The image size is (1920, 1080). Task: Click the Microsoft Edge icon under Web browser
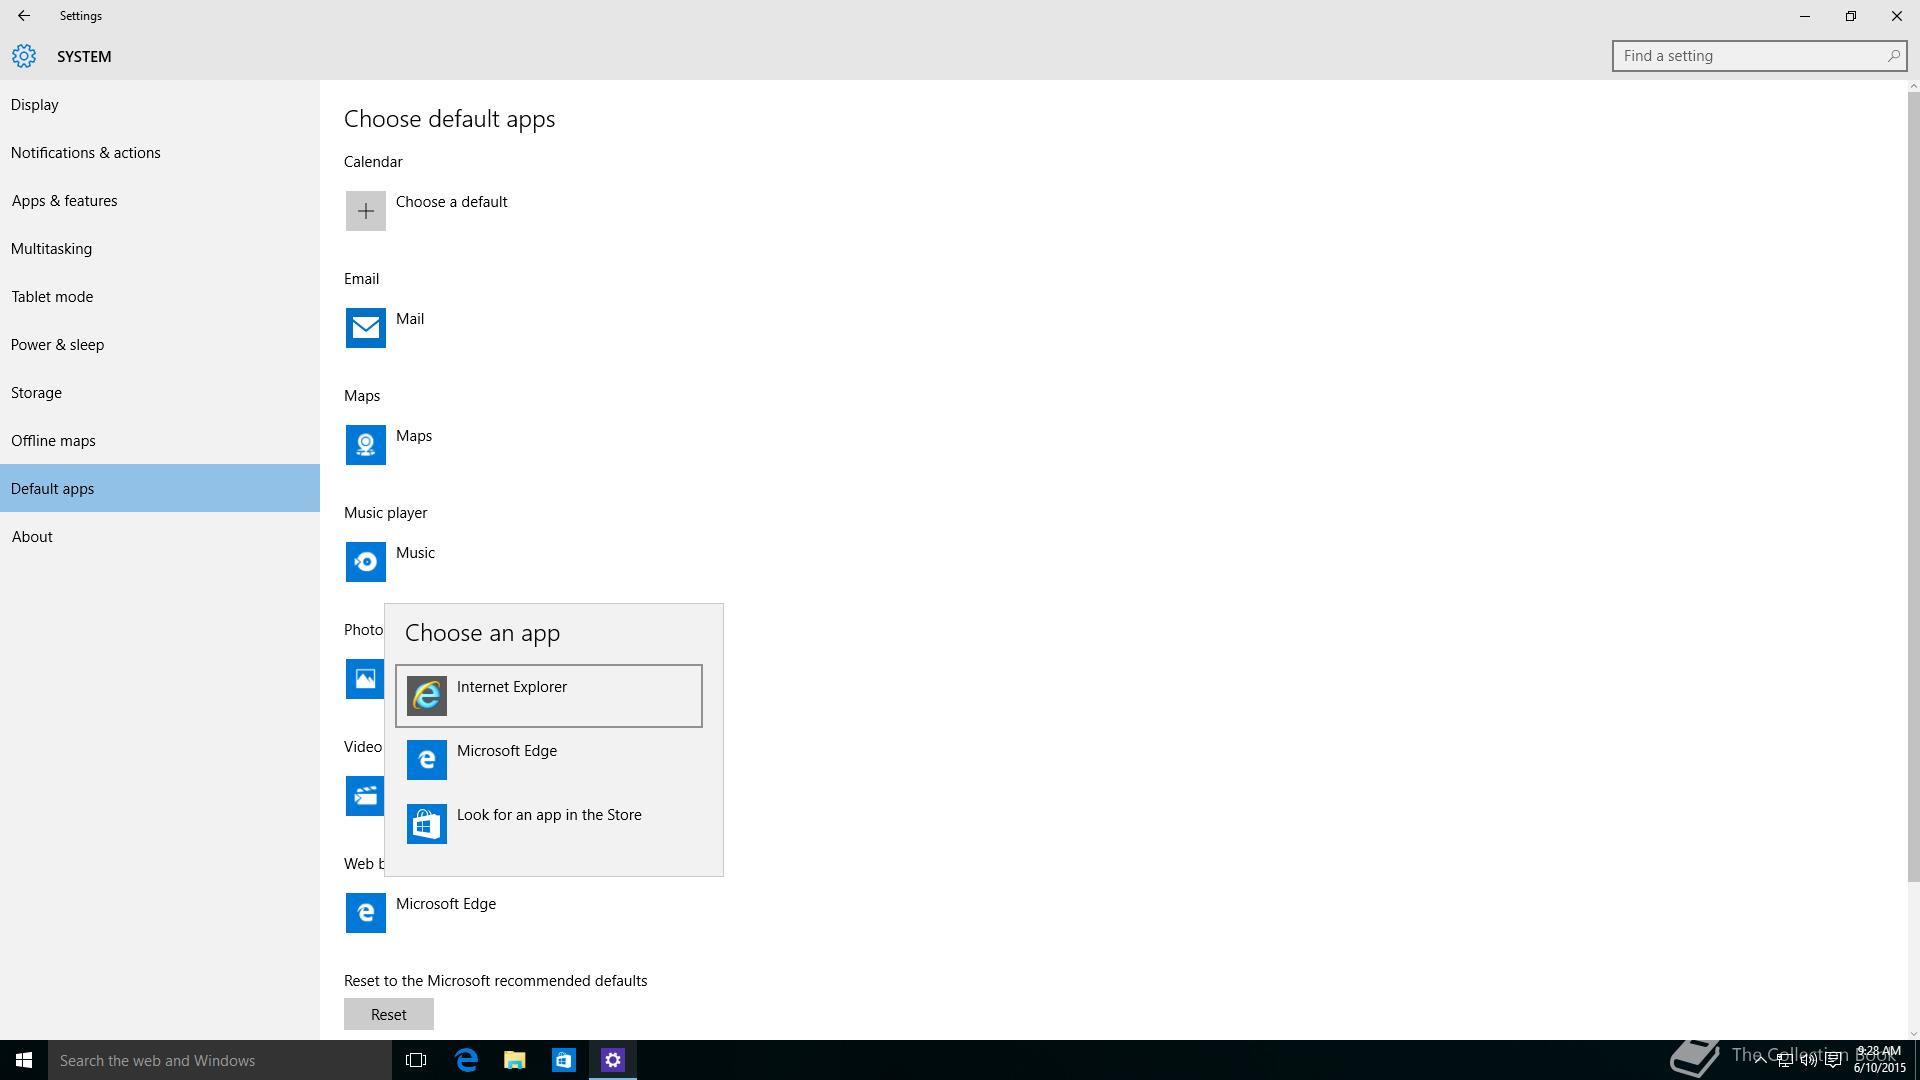coord(366,913)
